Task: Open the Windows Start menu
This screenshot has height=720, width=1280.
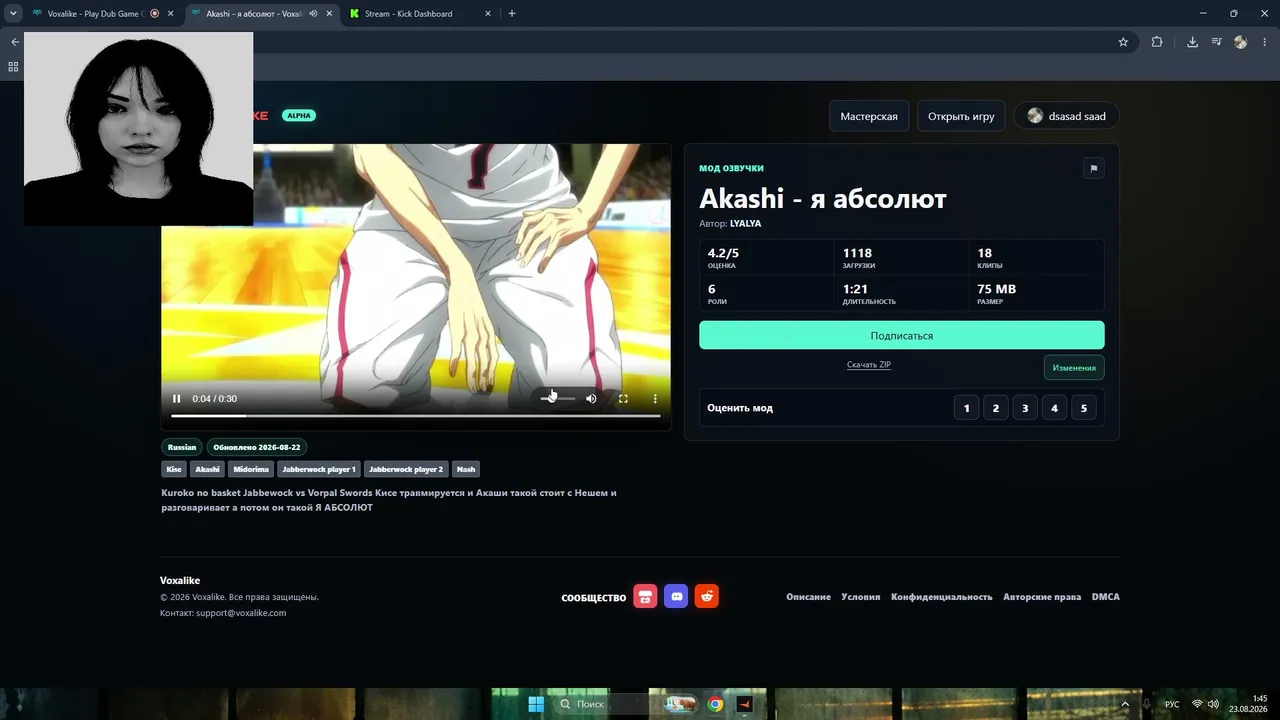Action: click(536, 704)
